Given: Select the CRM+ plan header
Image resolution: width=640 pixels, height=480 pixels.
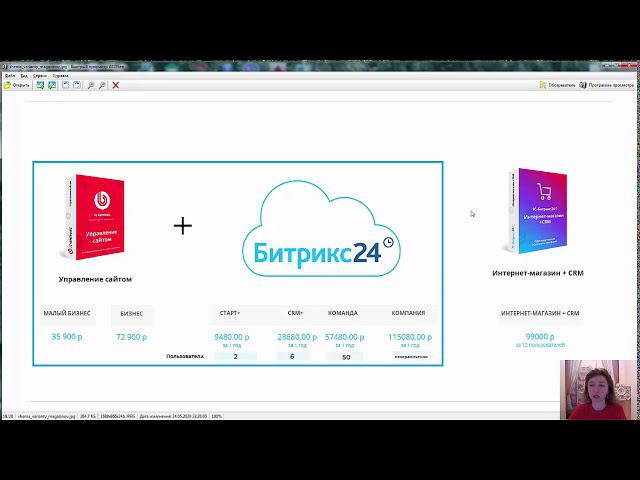Looking at the screenshot, I should click(295, 313).
